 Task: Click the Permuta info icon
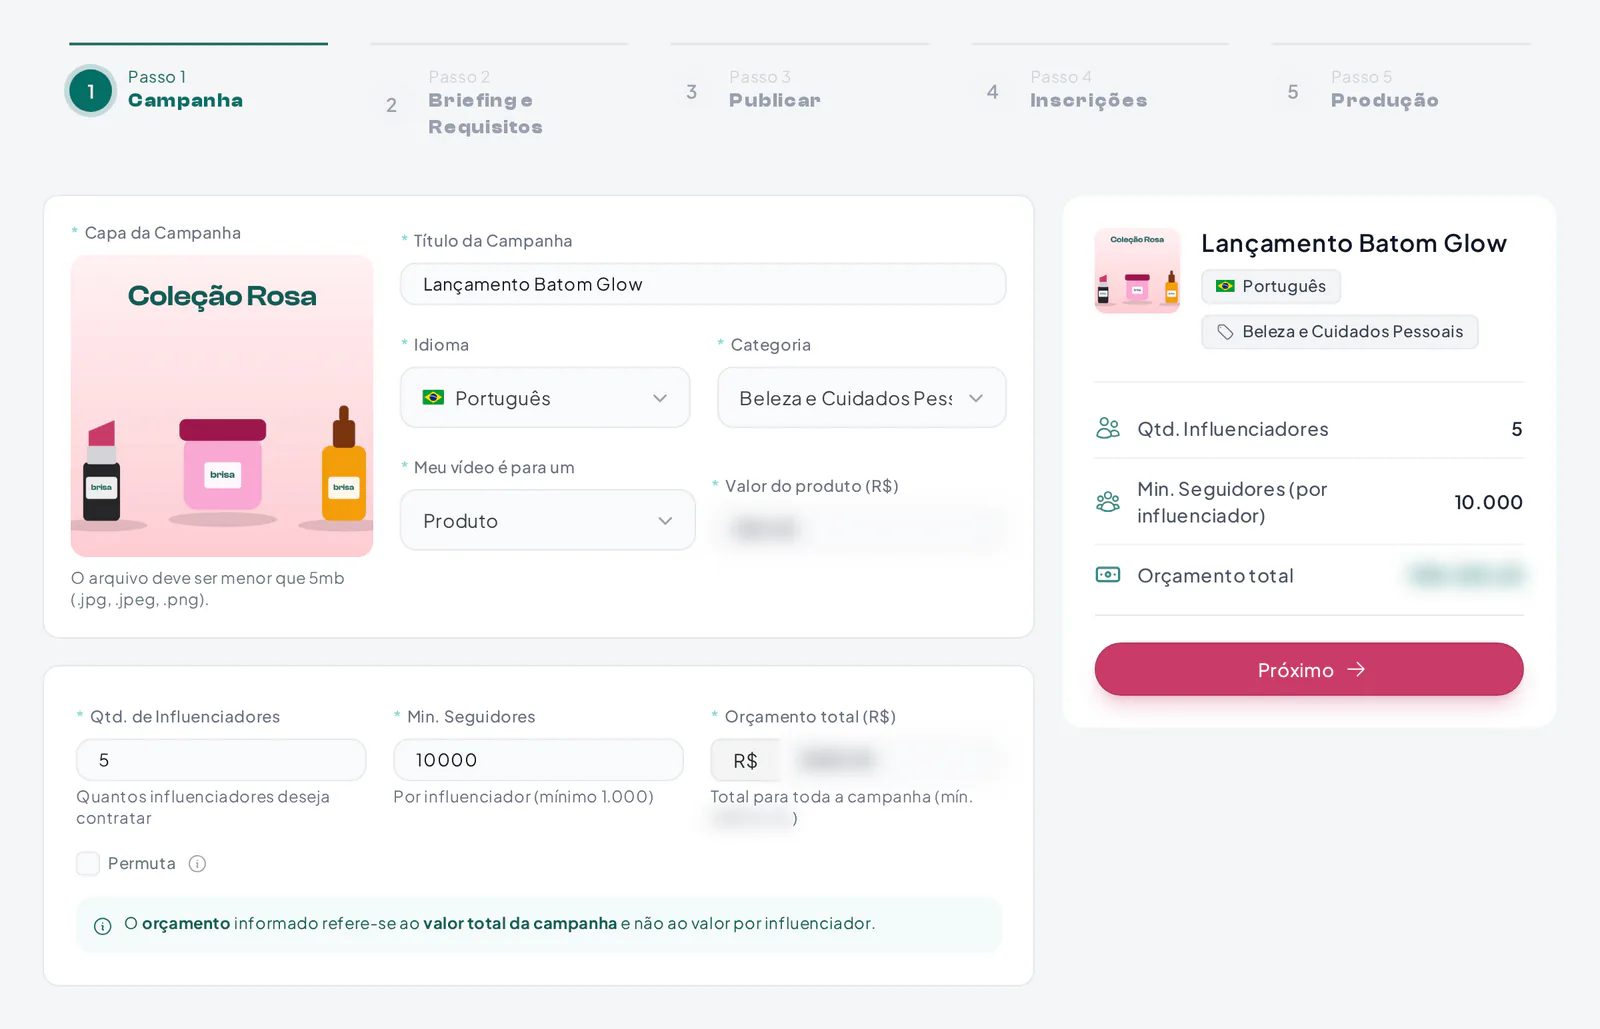tap(197, 864)
